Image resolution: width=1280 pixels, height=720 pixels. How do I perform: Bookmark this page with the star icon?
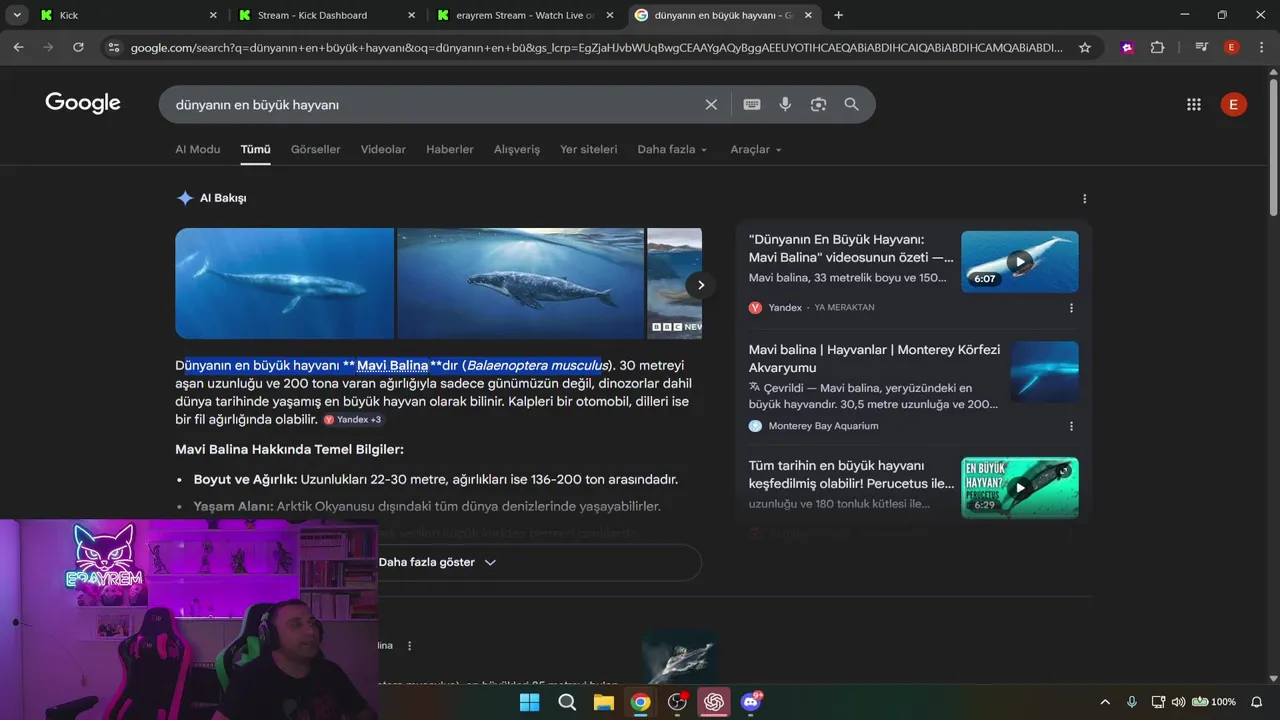(1085, 47)
